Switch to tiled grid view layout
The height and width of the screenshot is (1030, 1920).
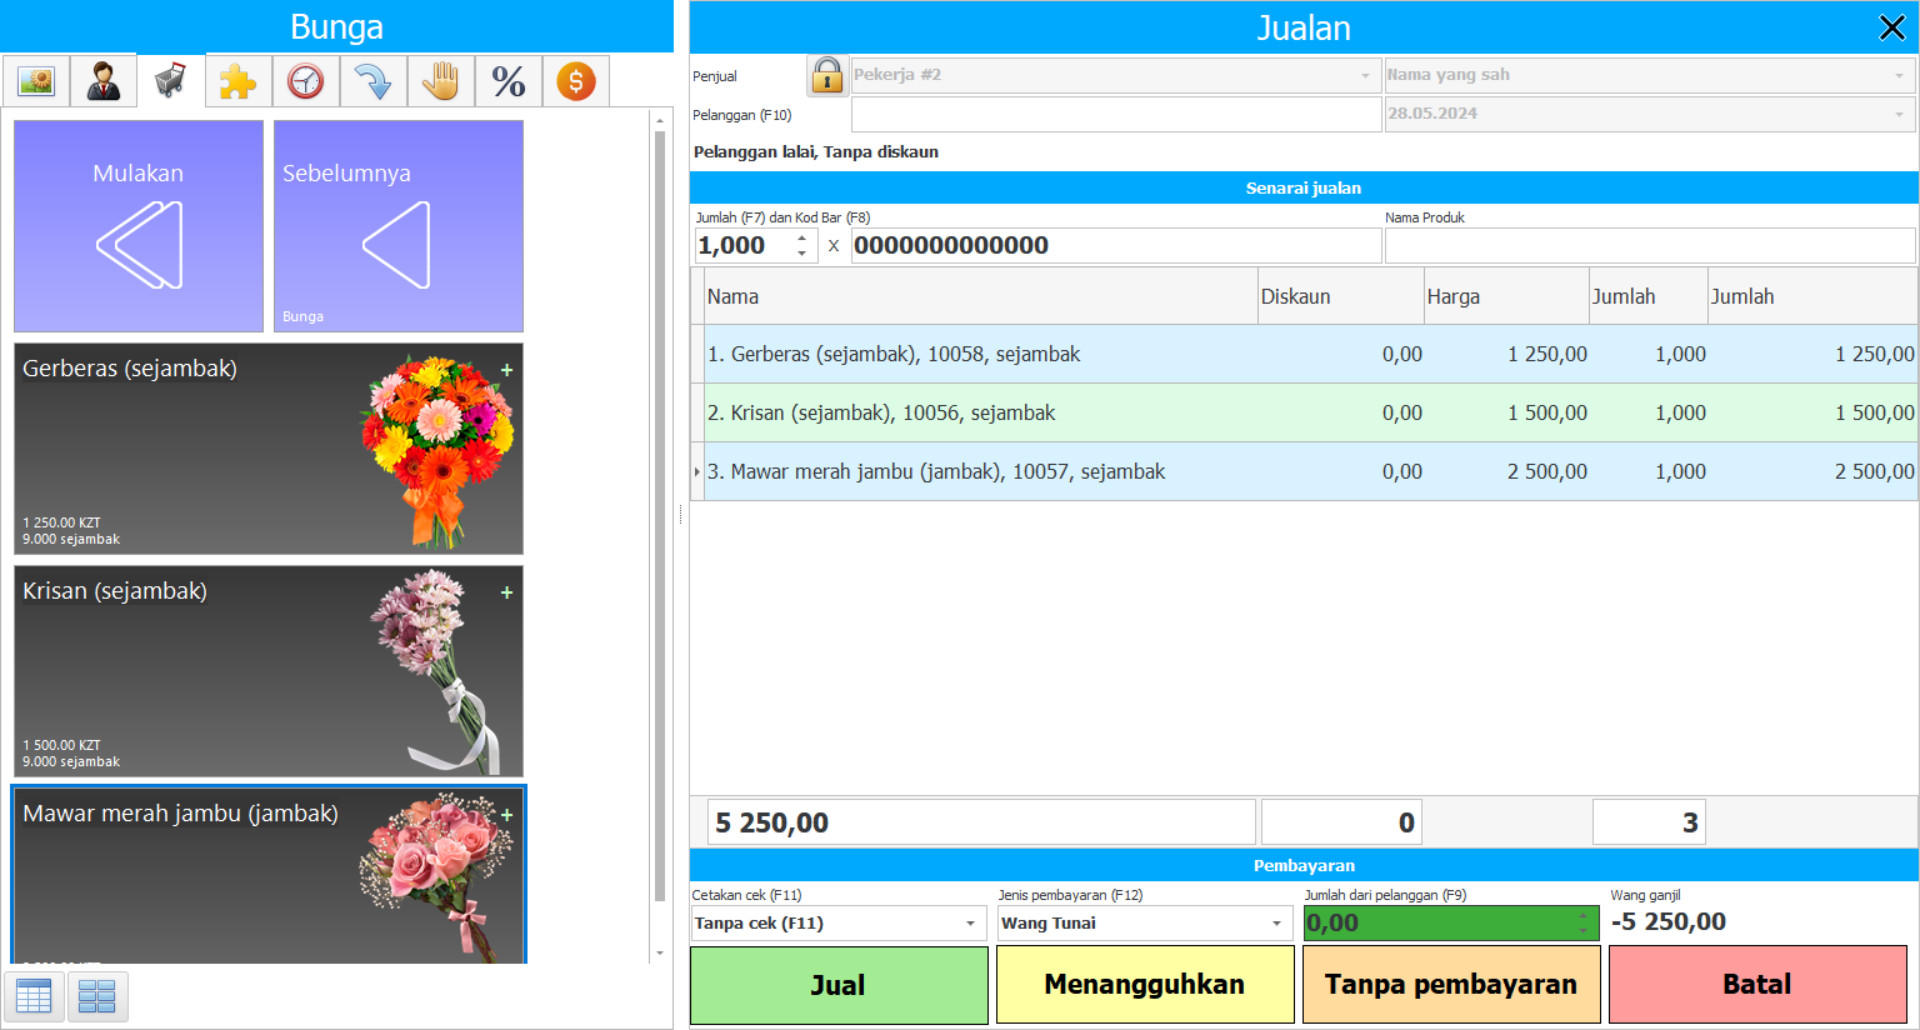(x=98, y=996)
